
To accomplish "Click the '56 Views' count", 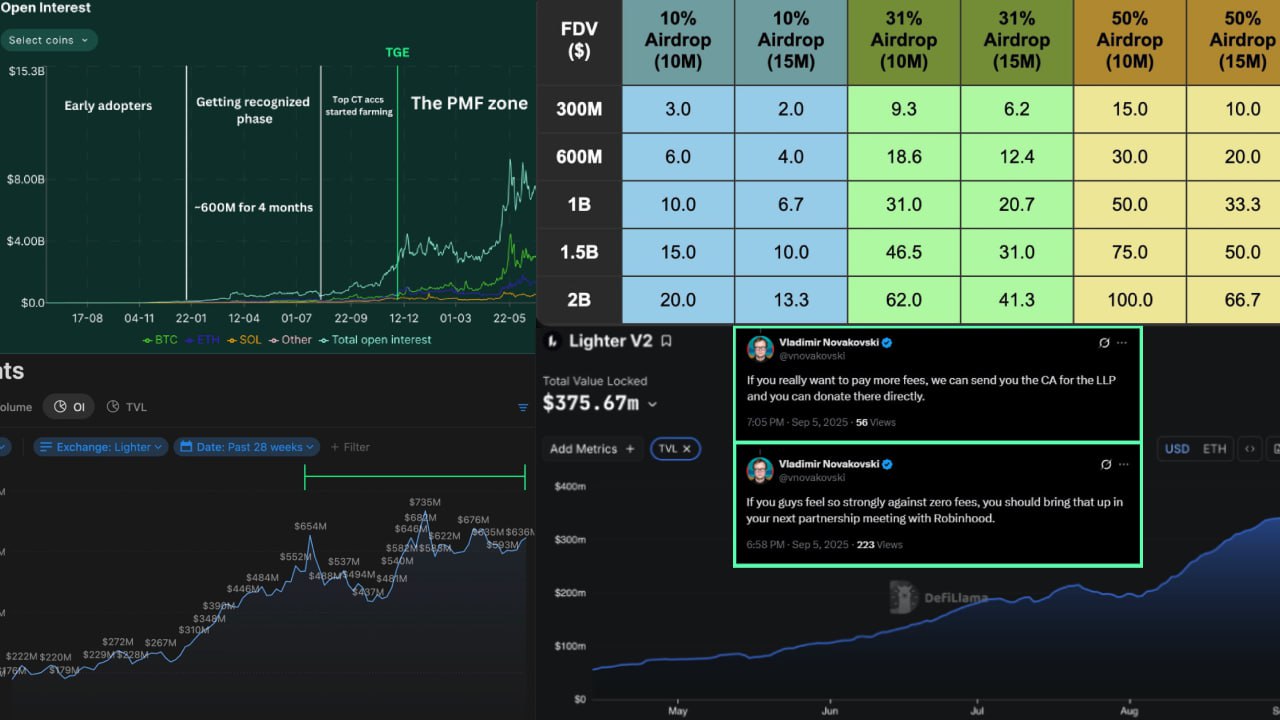I will pos(876,422).
